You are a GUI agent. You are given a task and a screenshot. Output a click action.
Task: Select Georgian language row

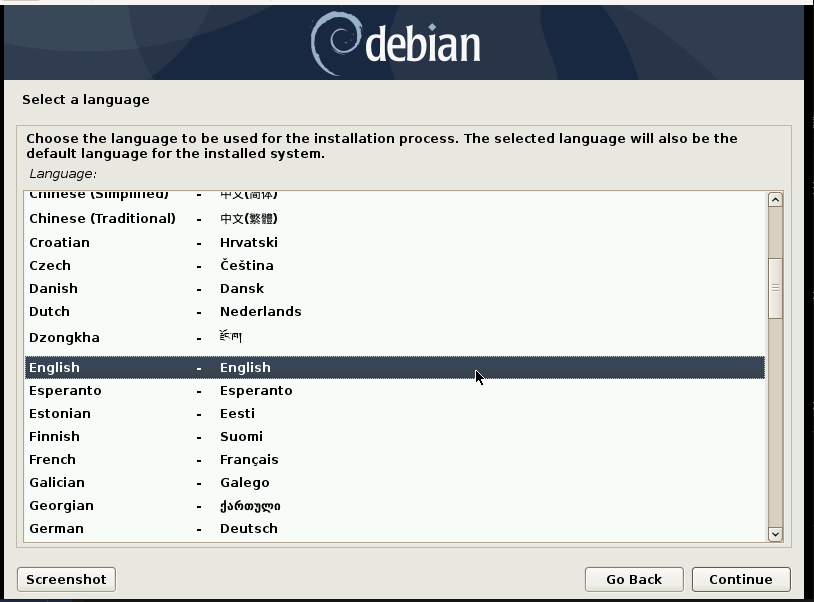tap(395, 505)
